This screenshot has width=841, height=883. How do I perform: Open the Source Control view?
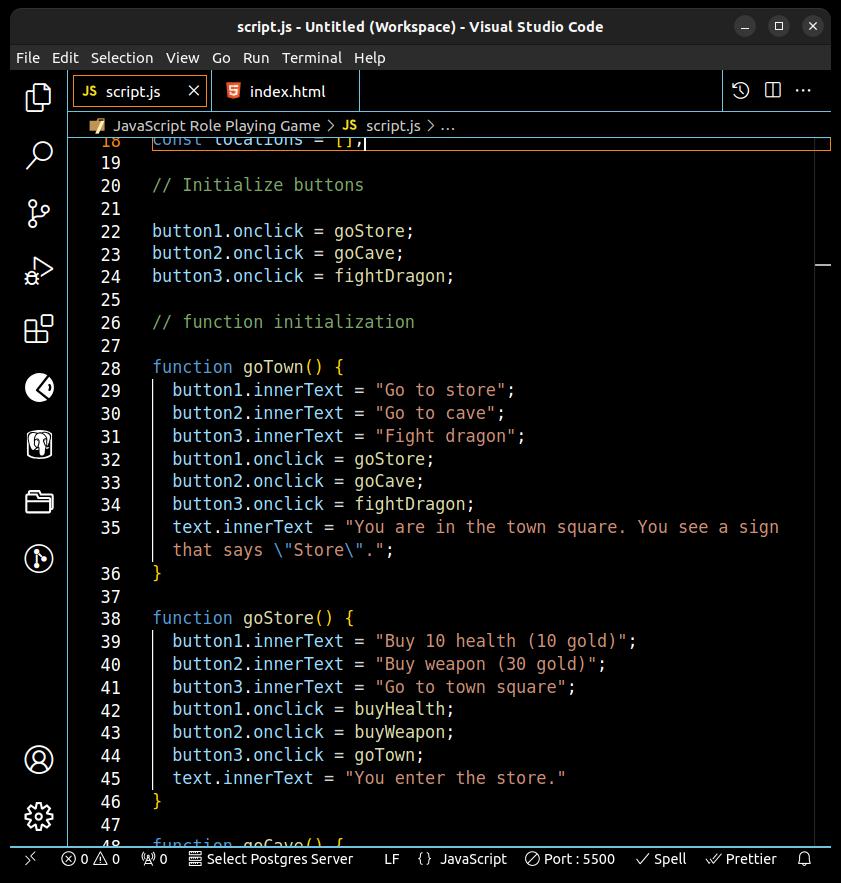point(38,213)
